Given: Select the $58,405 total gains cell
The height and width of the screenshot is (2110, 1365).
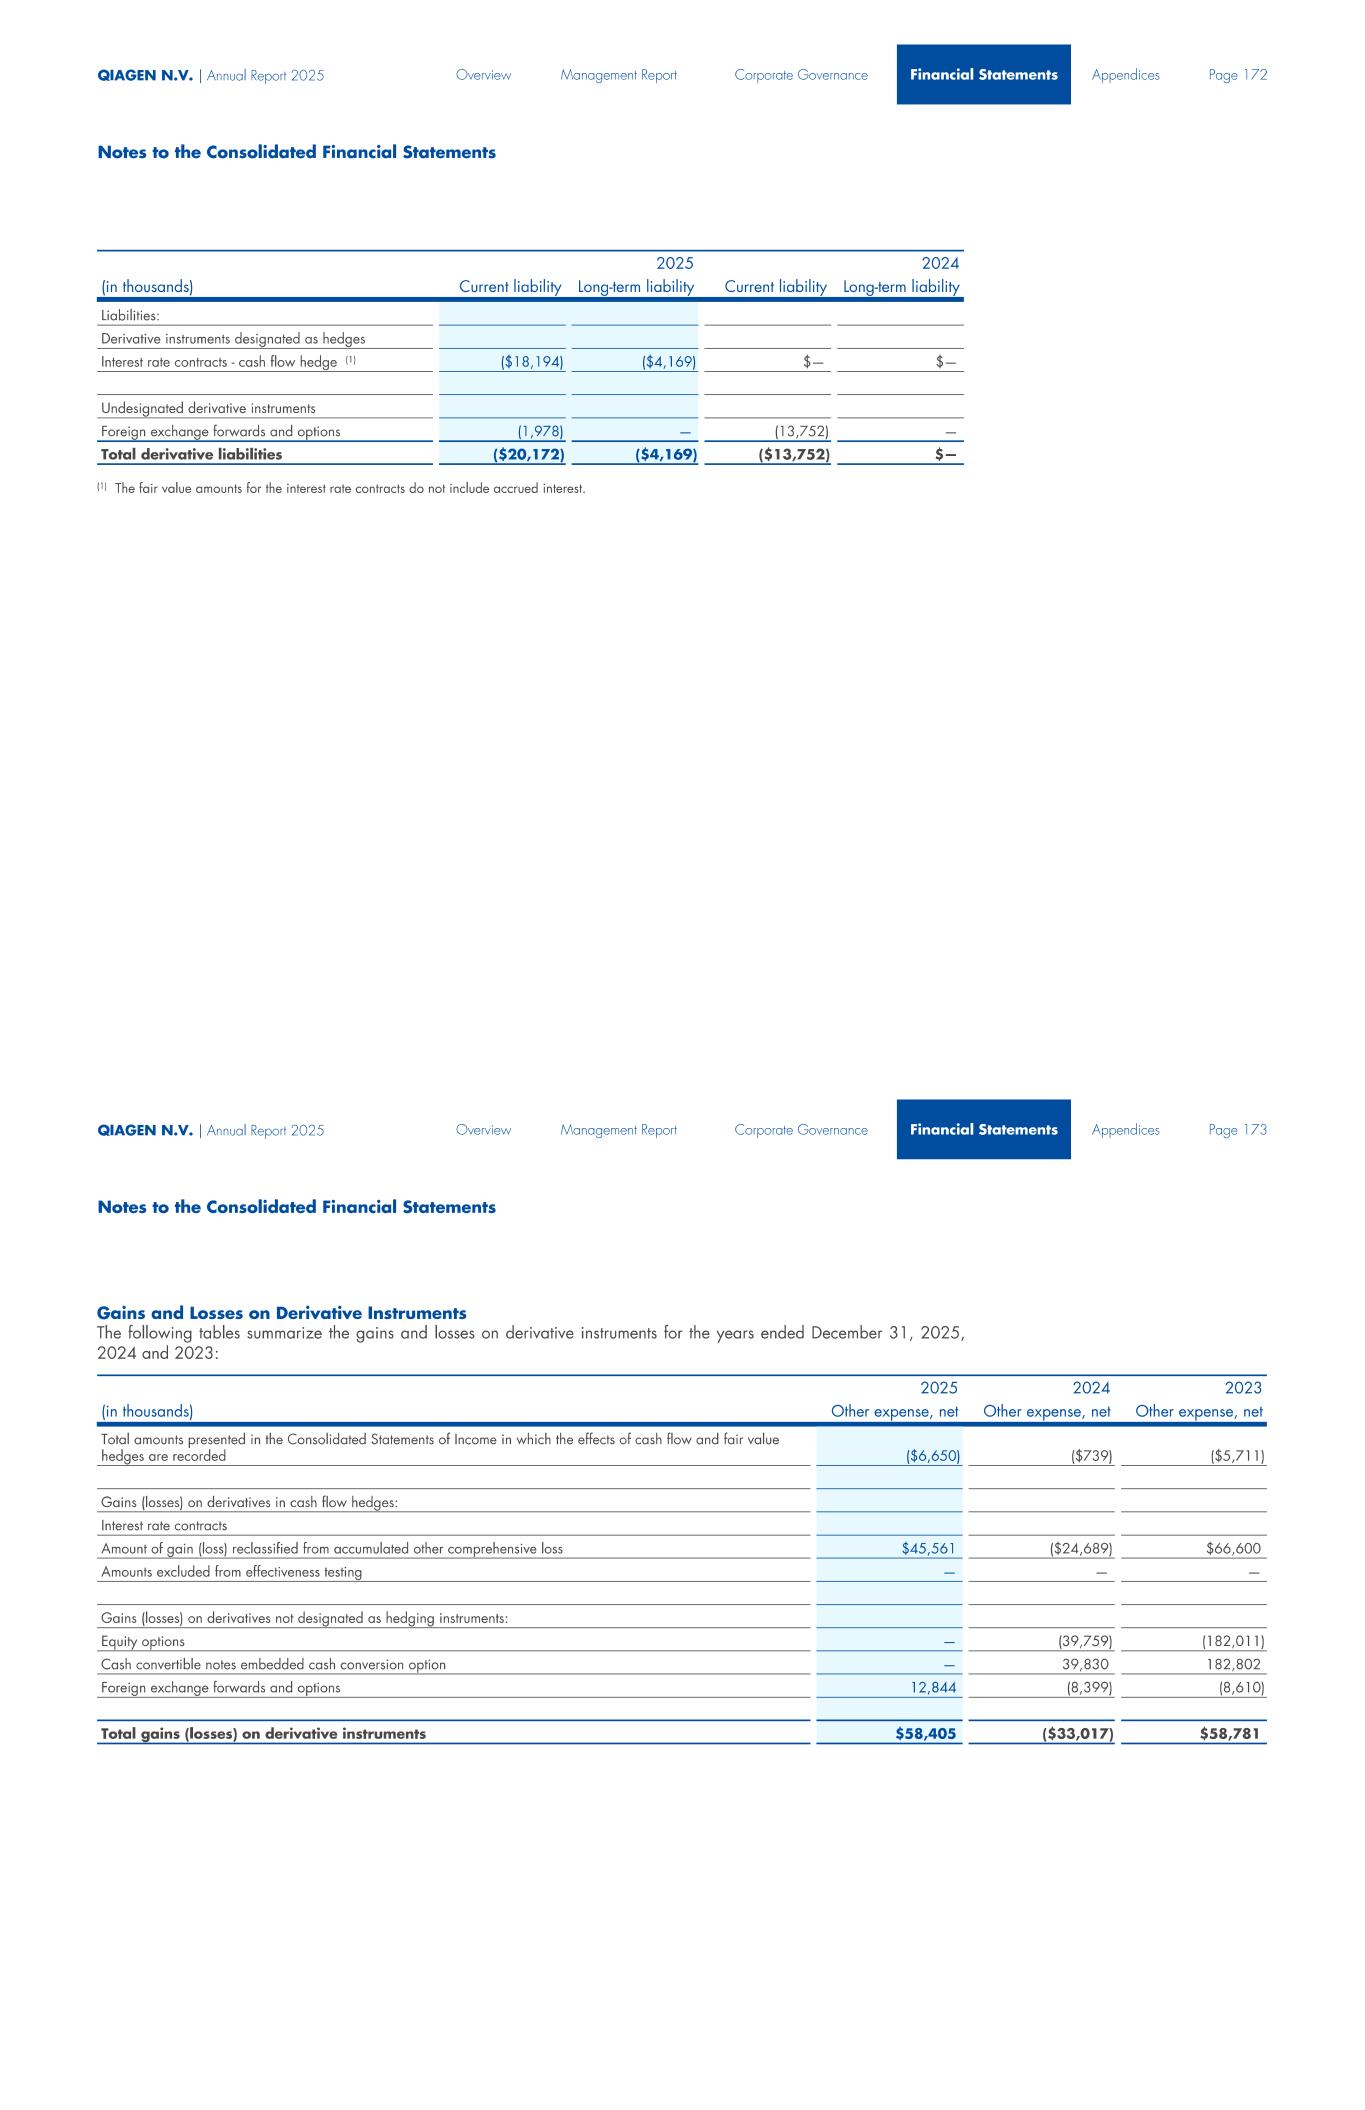Looking at the screenshot, I should pyautogui.click(x=926, y=1734).
